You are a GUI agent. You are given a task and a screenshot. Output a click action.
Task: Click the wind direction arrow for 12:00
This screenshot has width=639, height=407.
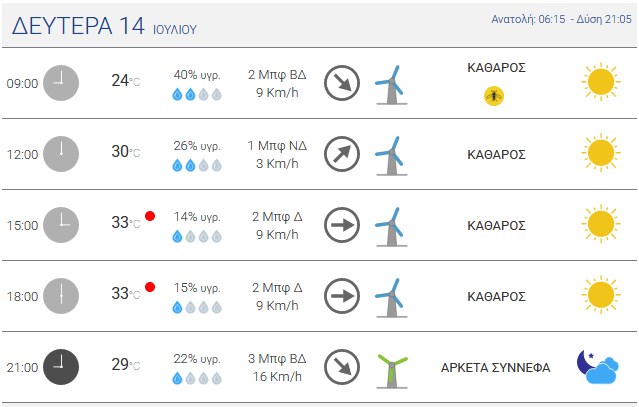coord(342,154)
